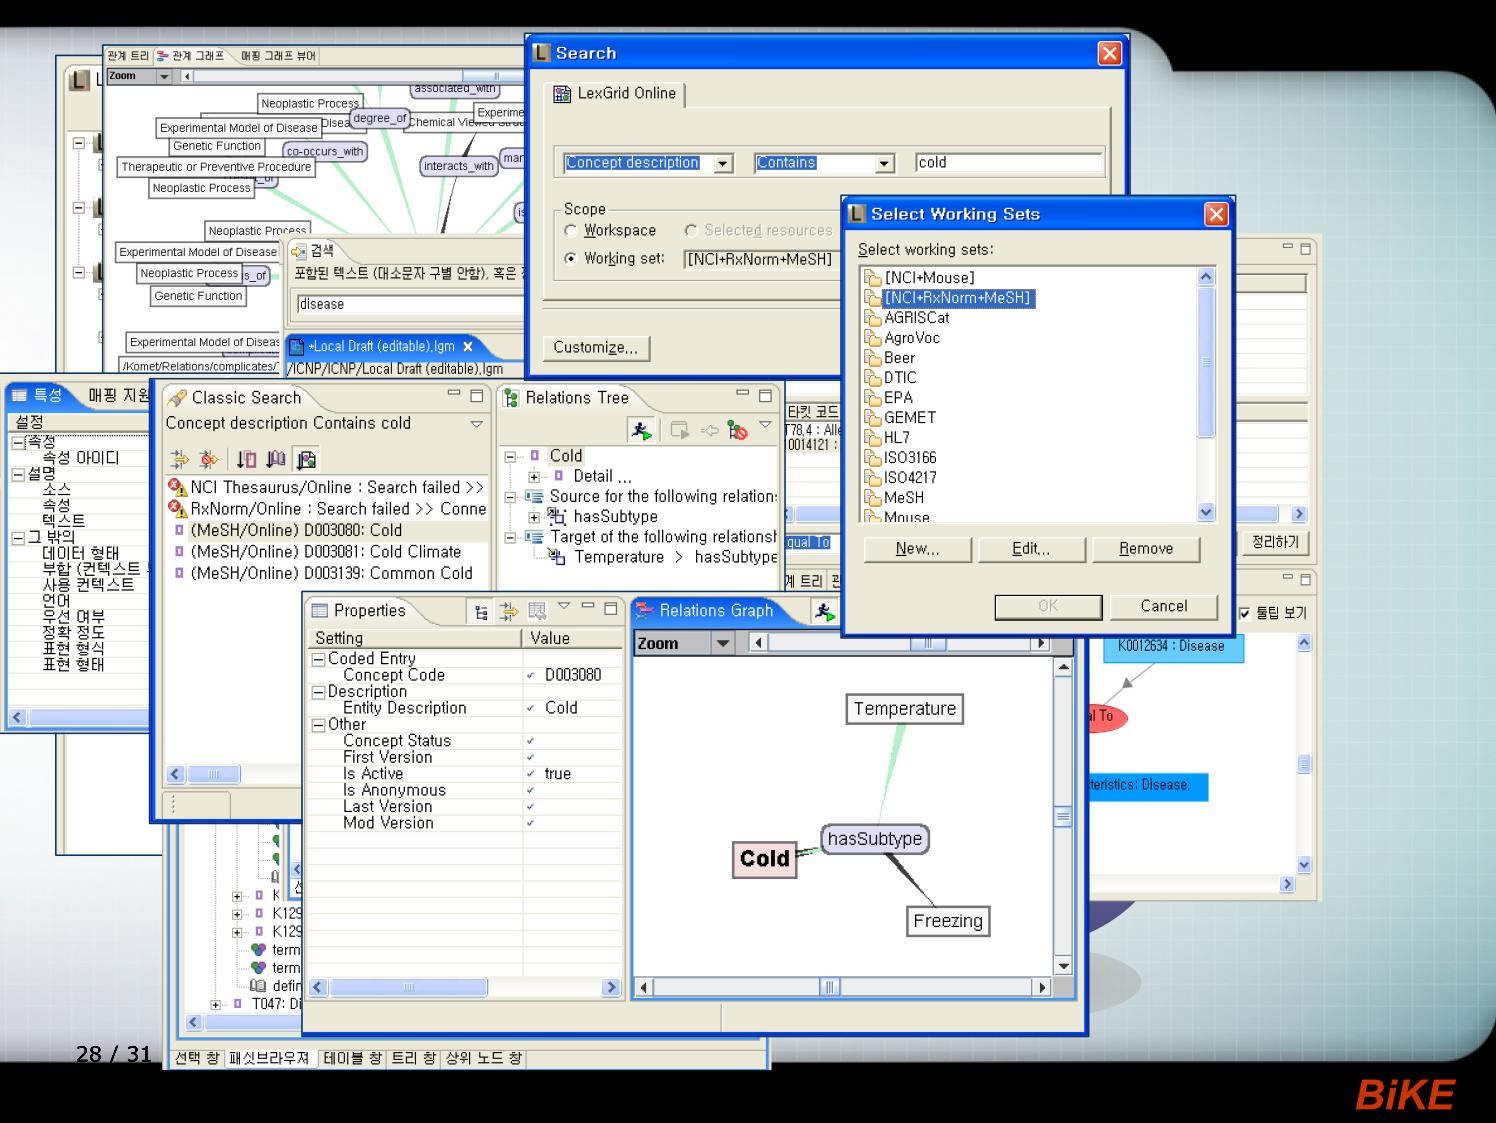Select disabled Selected resources radio option
Screen dimensions: 1496x1123
691,231
